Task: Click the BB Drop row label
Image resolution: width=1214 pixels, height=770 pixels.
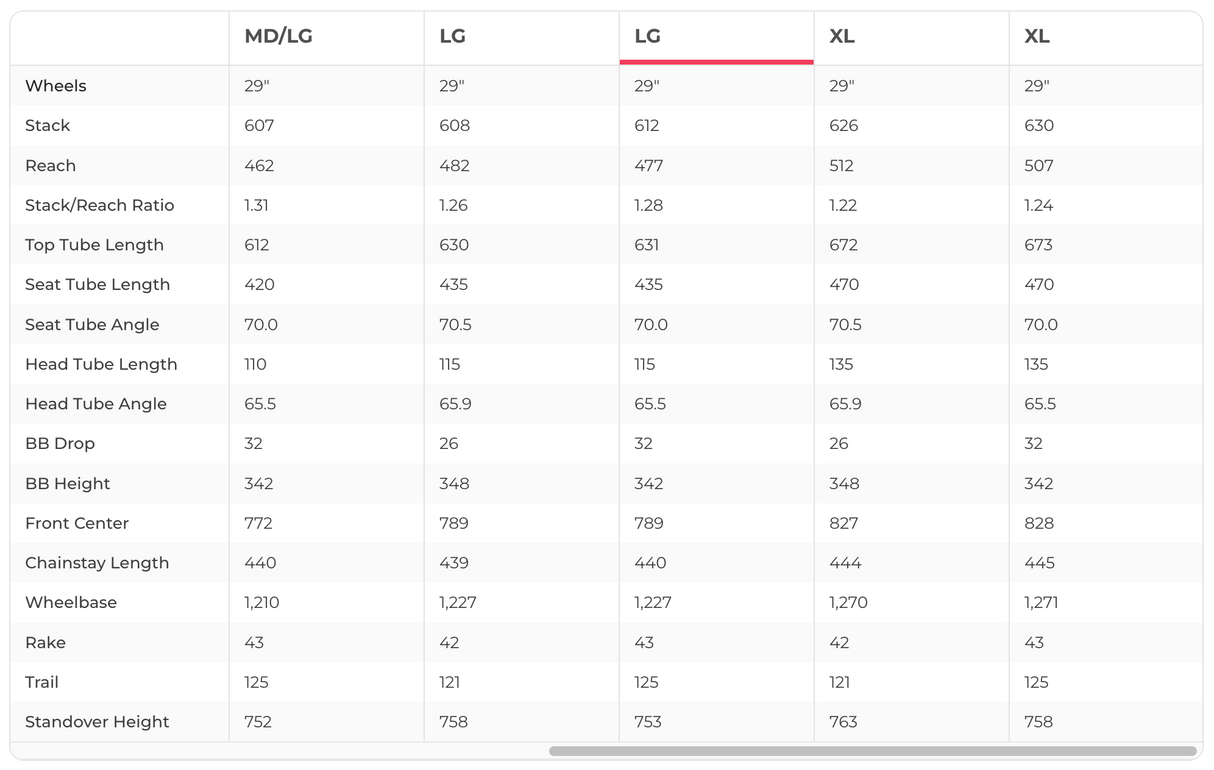Action: [60, 444]
